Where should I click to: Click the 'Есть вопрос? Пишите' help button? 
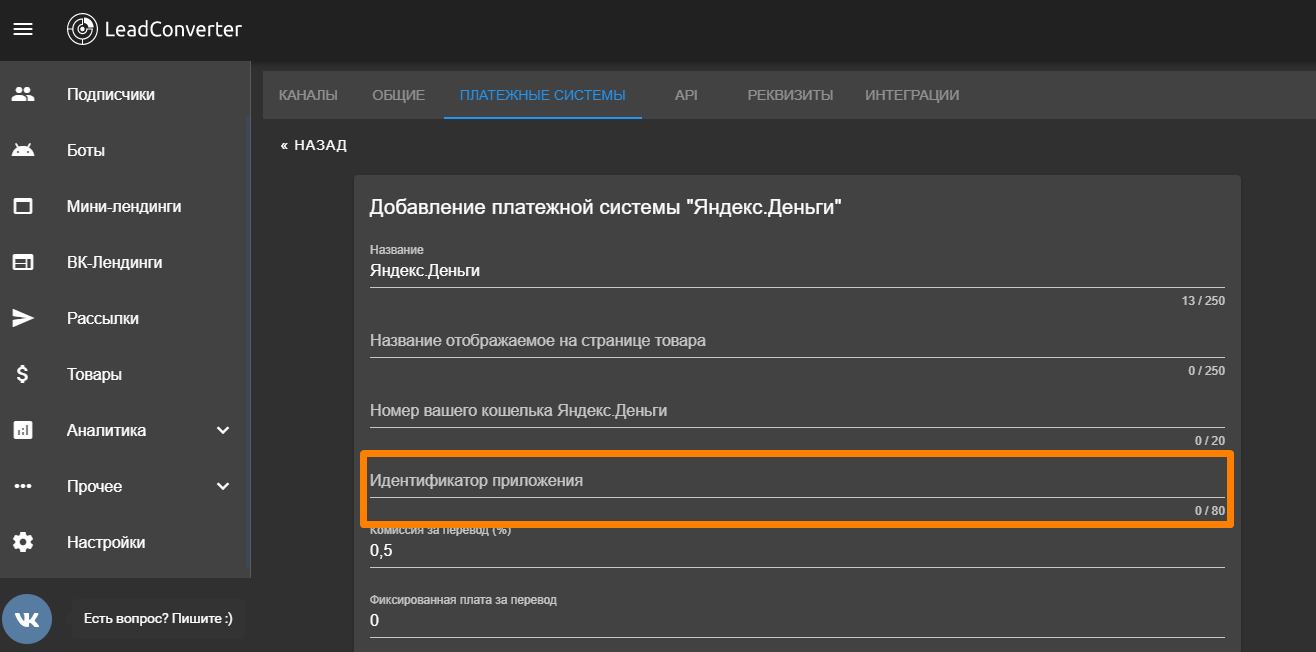[x=158, y=619]
